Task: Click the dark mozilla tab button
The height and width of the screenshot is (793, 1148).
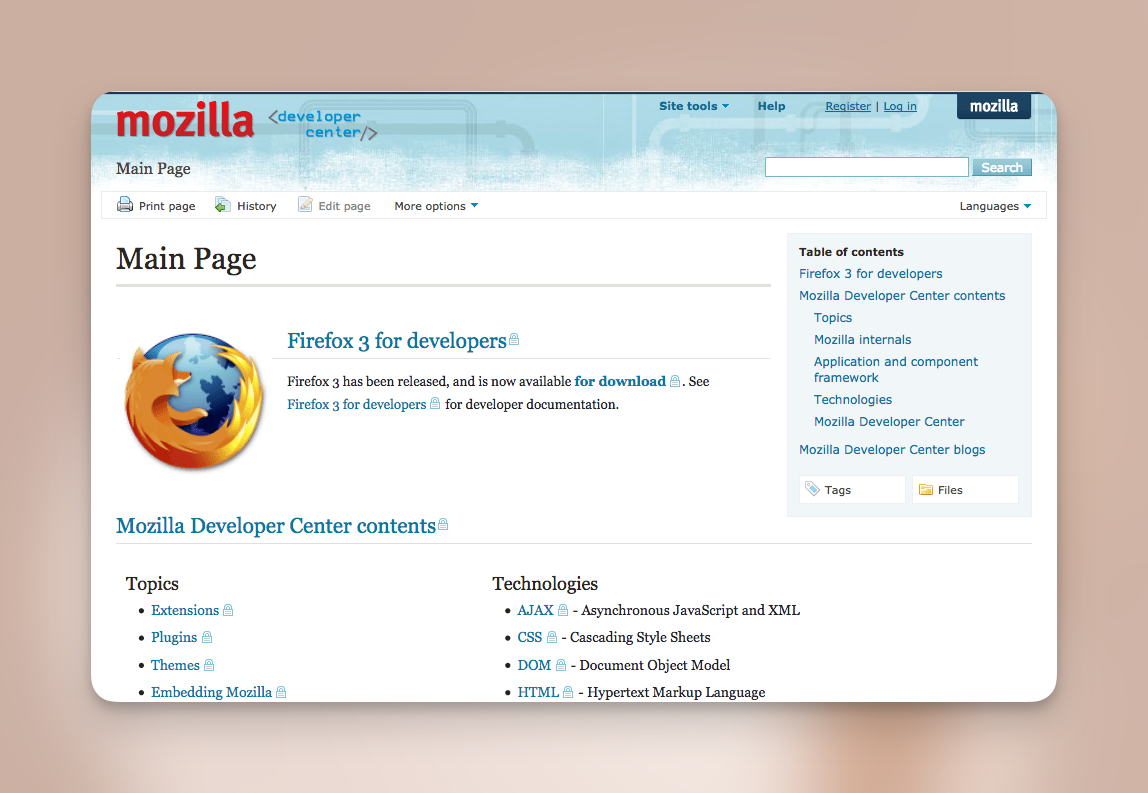Action: [993, 106]
